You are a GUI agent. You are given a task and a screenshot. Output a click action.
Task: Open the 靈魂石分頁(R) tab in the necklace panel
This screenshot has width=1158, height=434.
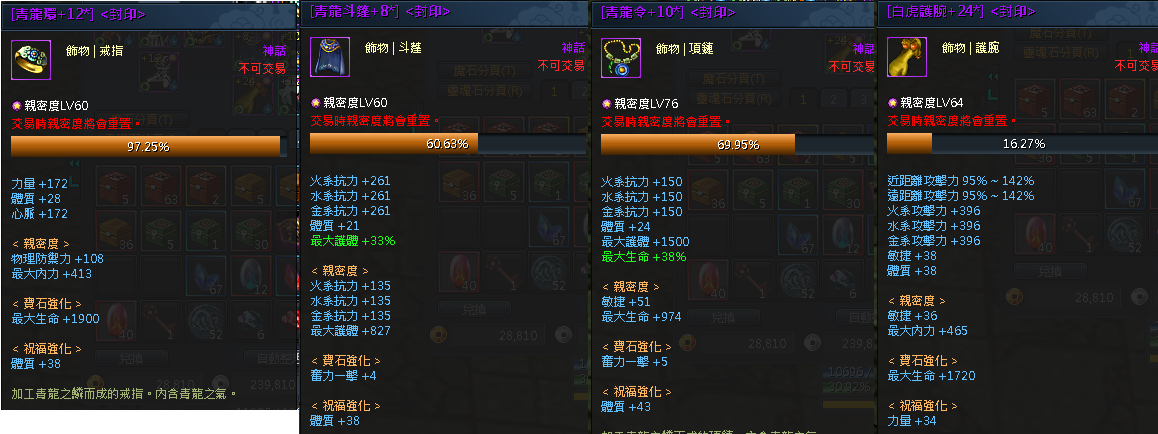[734, 98]
